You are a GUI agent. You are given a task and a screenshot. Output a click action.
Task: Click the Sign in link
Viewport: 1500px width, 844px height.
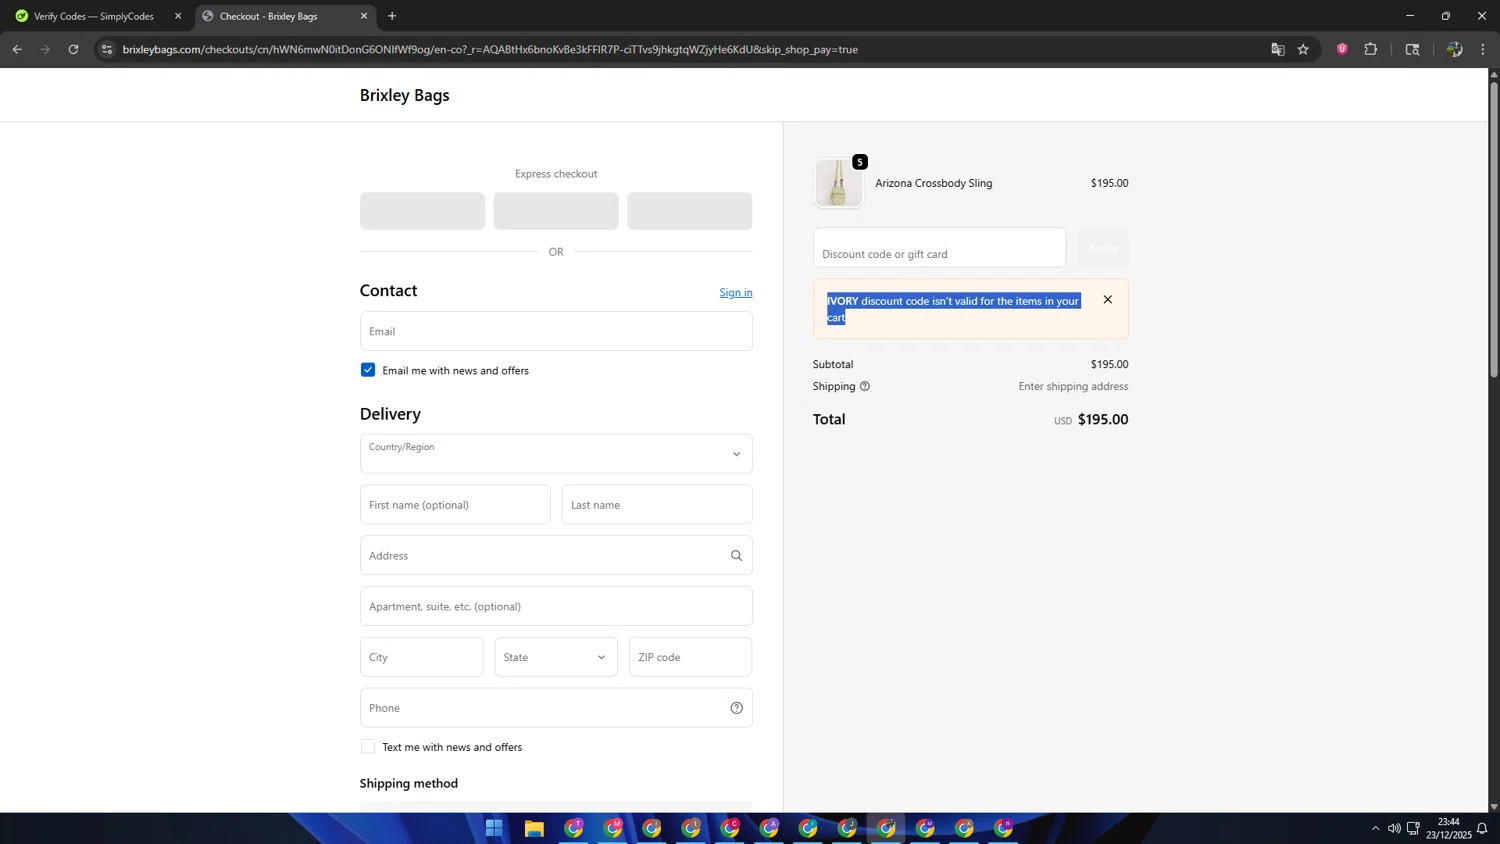[736, 292]
